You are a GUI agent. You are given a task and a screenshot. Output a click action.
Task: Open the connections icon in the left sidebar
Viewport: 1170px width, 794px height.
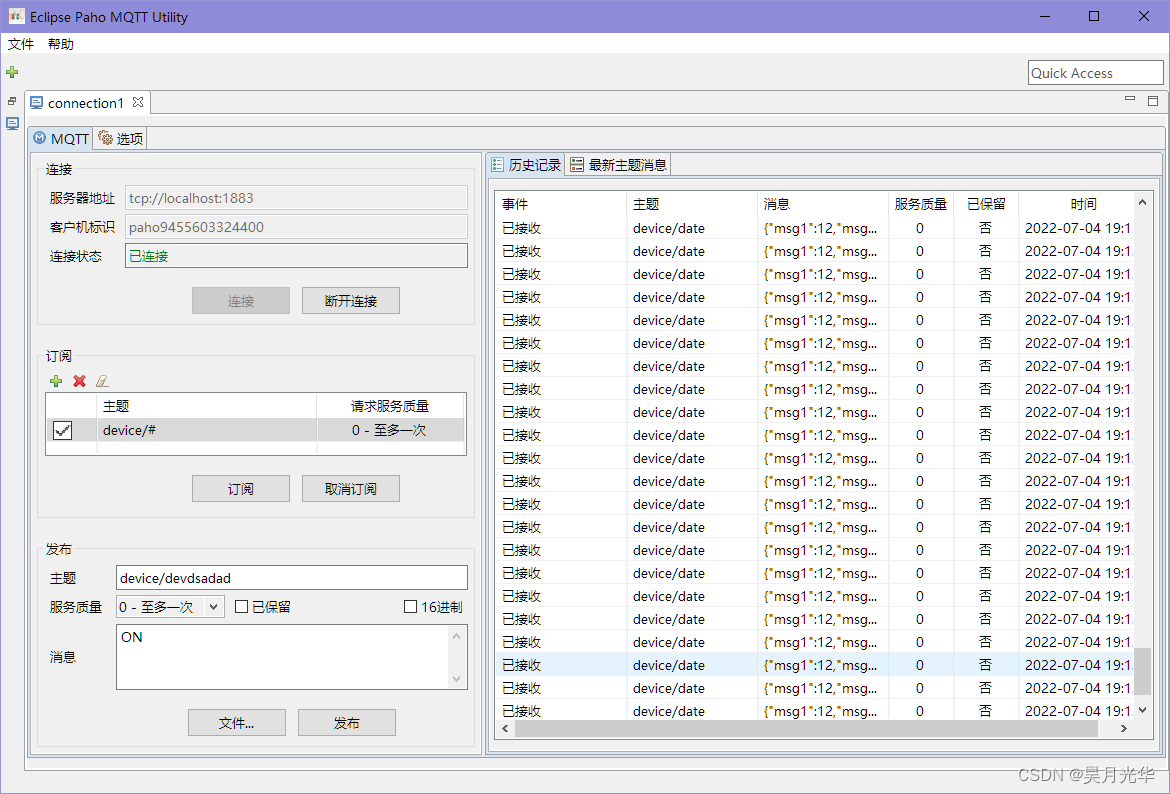click(13, 124)
